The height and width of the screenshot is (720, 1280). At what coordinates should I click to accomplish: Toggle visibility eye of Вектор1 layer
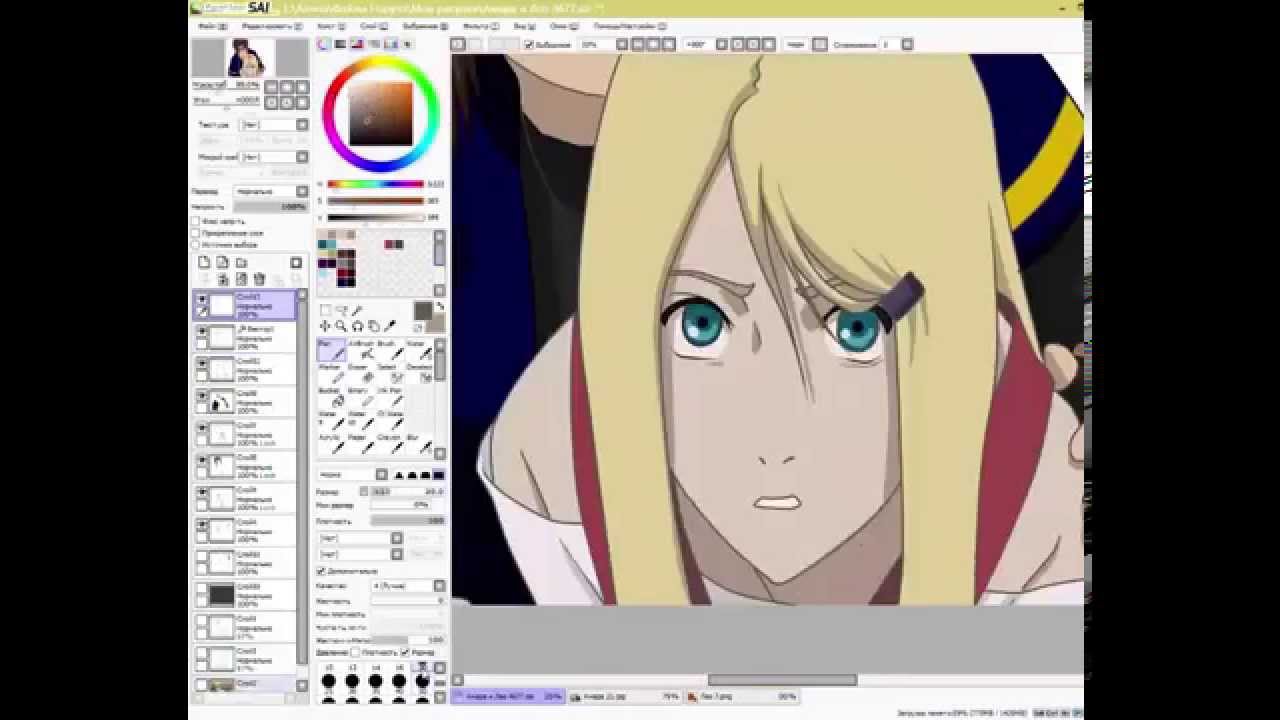coord(202,331)
